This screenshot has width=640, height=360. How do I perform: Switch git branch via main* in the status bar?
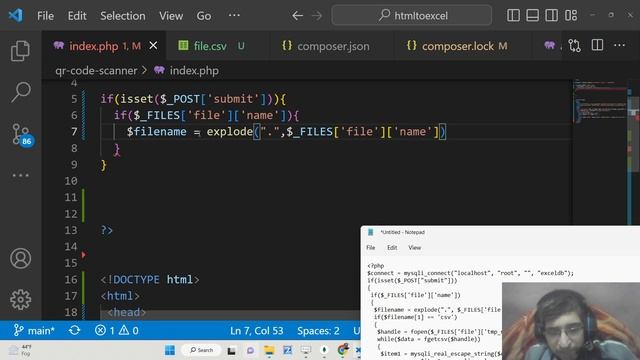click(34, 330)
